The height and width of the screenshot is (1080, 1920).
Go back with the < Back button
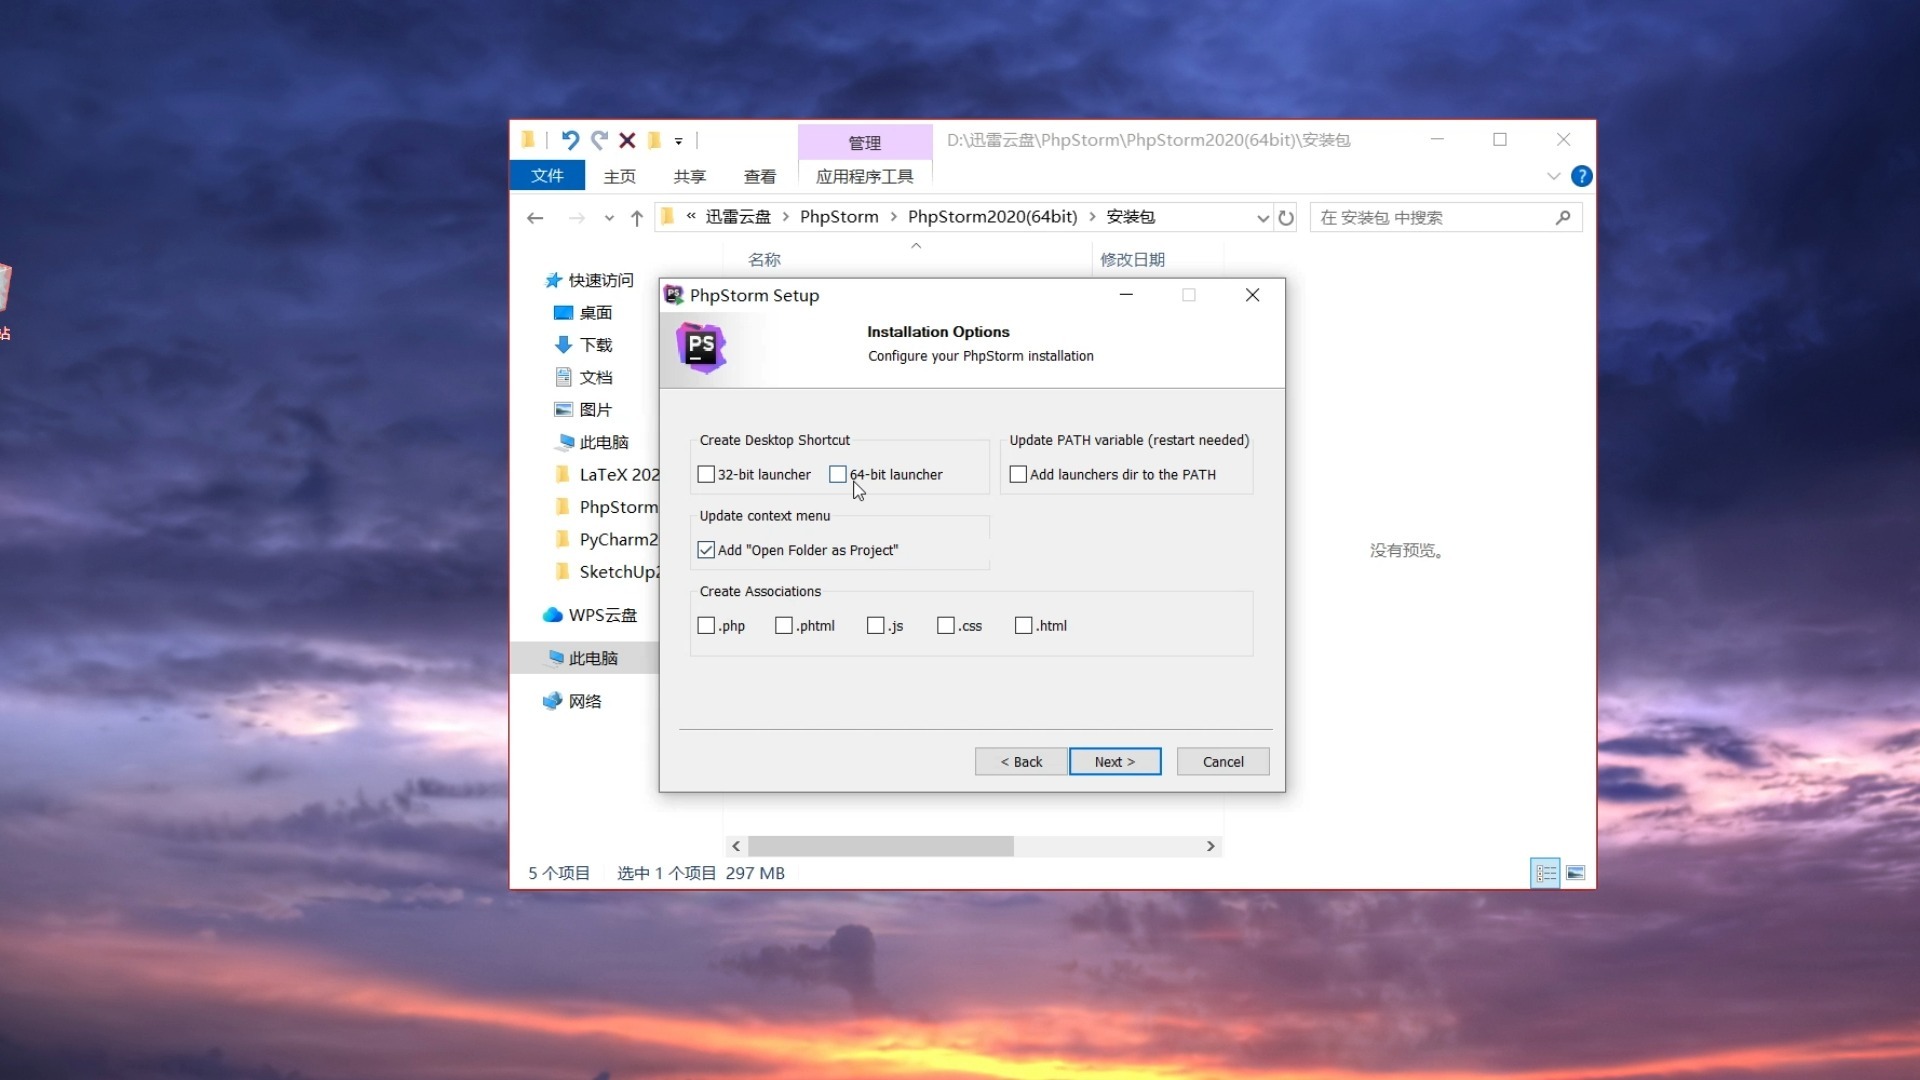(x=1021, y=761)
